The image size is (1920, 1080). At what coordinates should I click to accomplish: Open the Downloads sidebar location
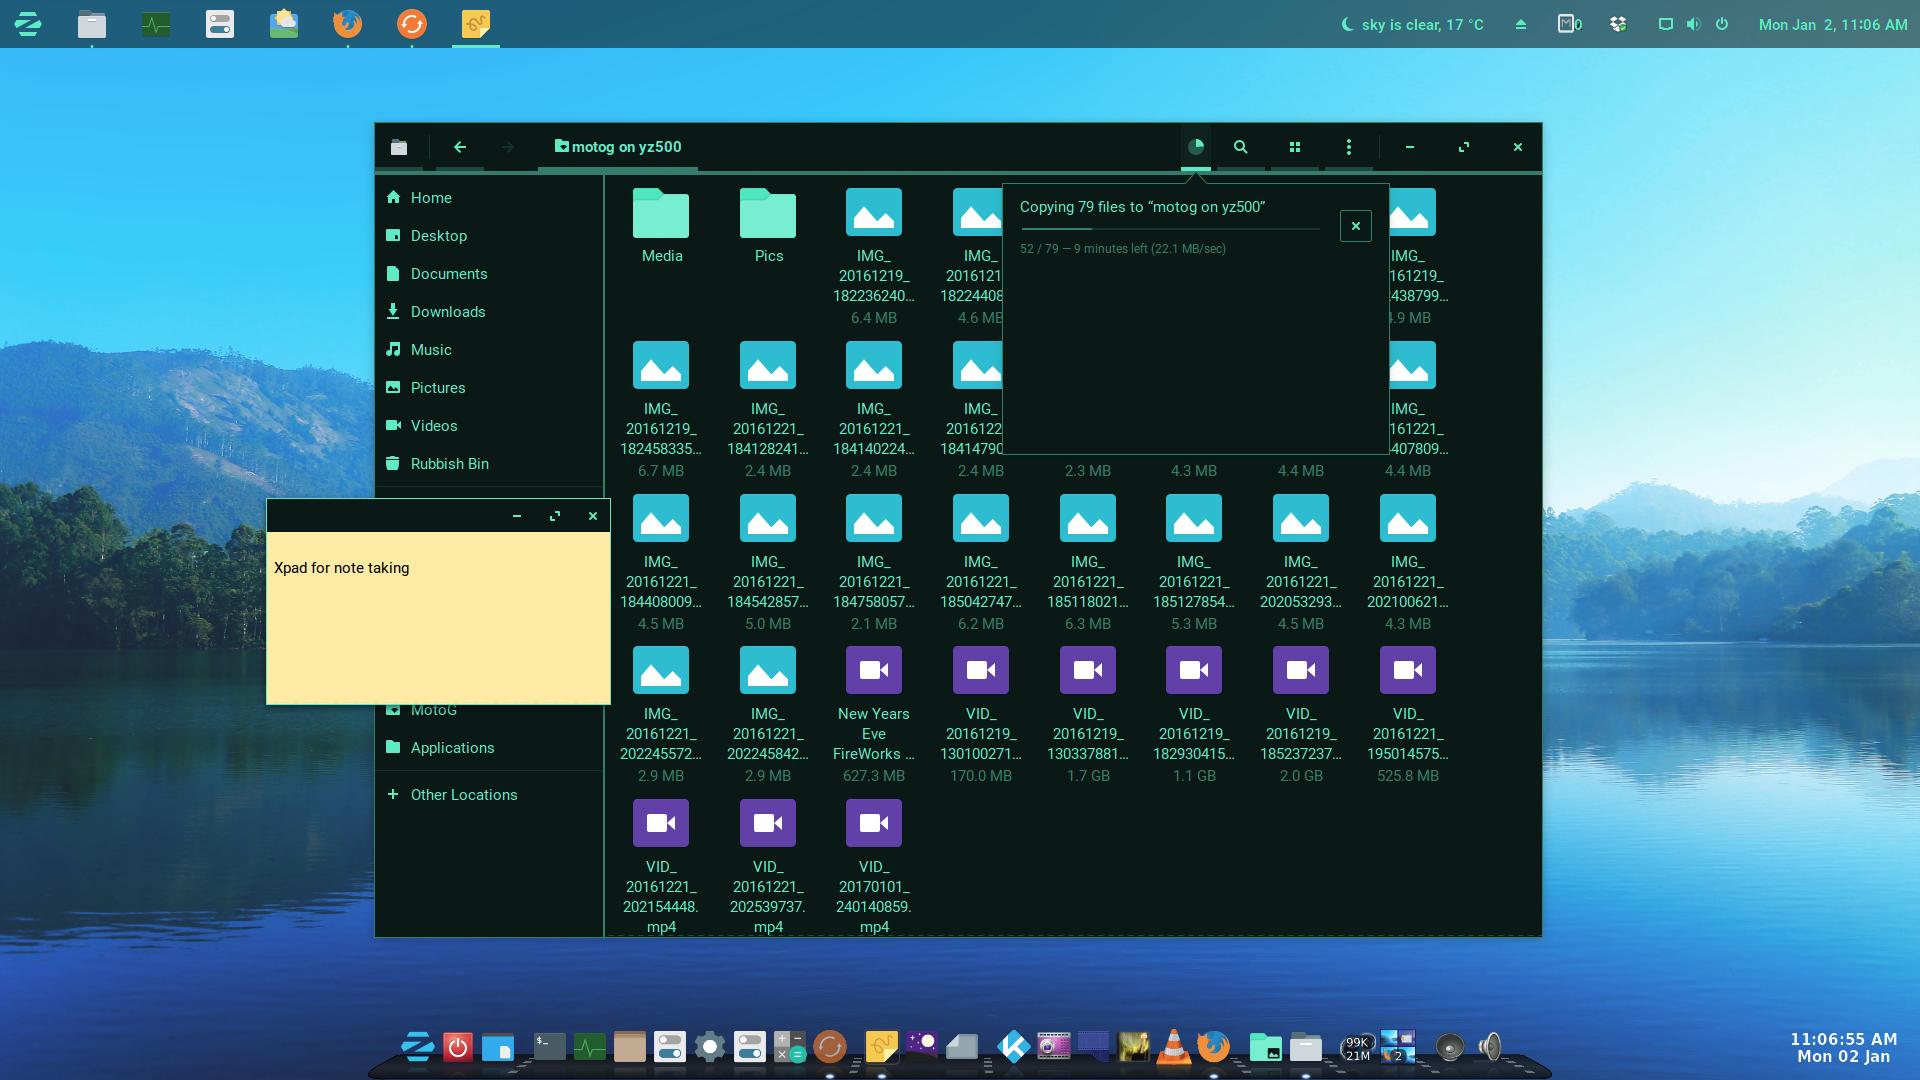[447, 312]
